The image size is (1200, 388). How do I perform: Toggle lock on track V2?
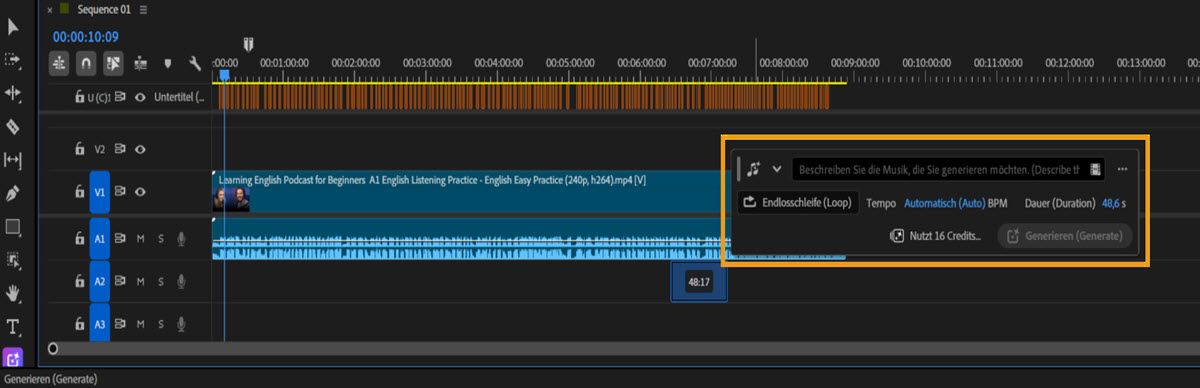pyautogui.click(x=80, y=149)
